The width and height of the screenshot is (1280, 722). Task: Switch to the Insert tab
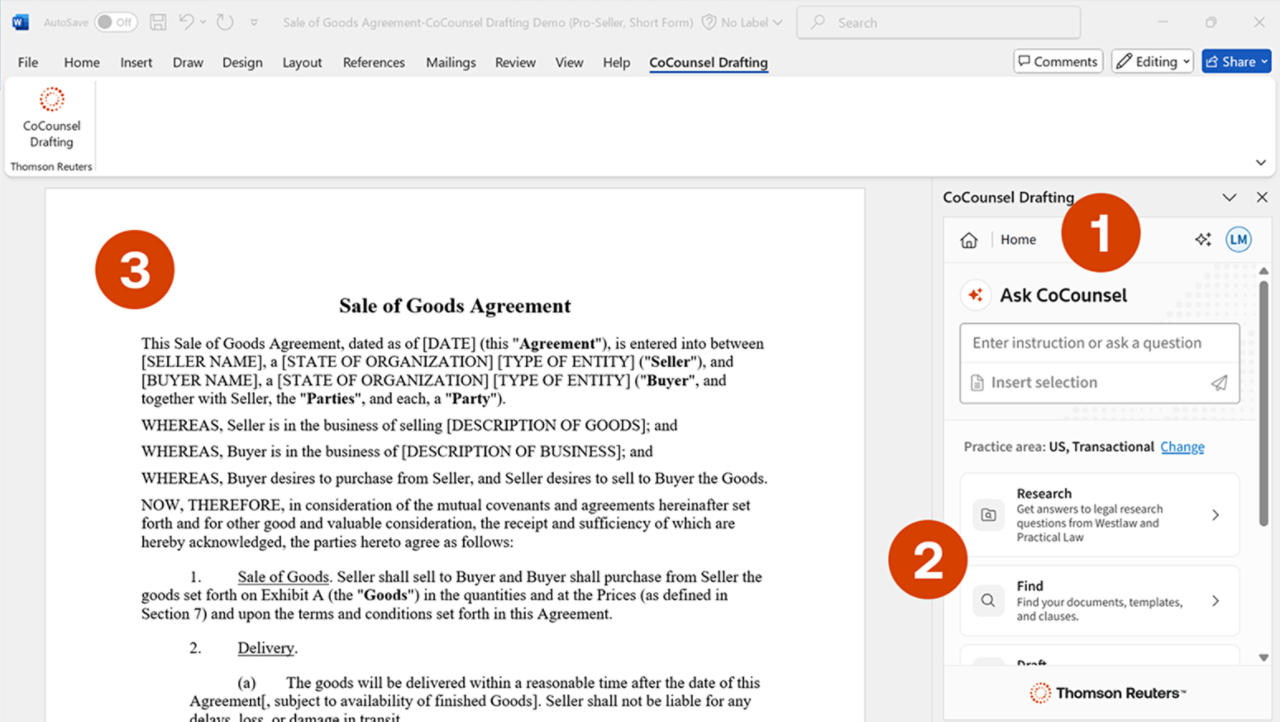[x=136, y=62]
